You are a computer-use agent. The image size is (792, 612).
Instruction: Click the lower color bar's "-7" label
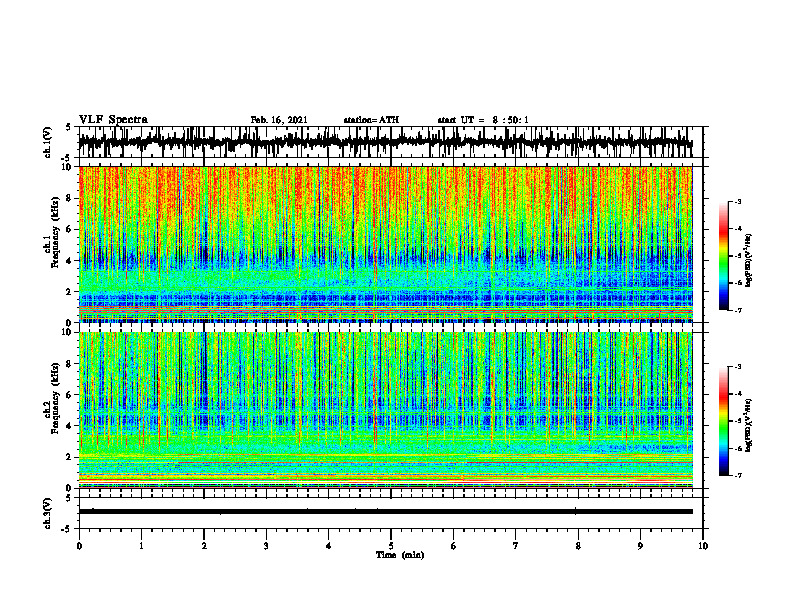coord(738,475)
